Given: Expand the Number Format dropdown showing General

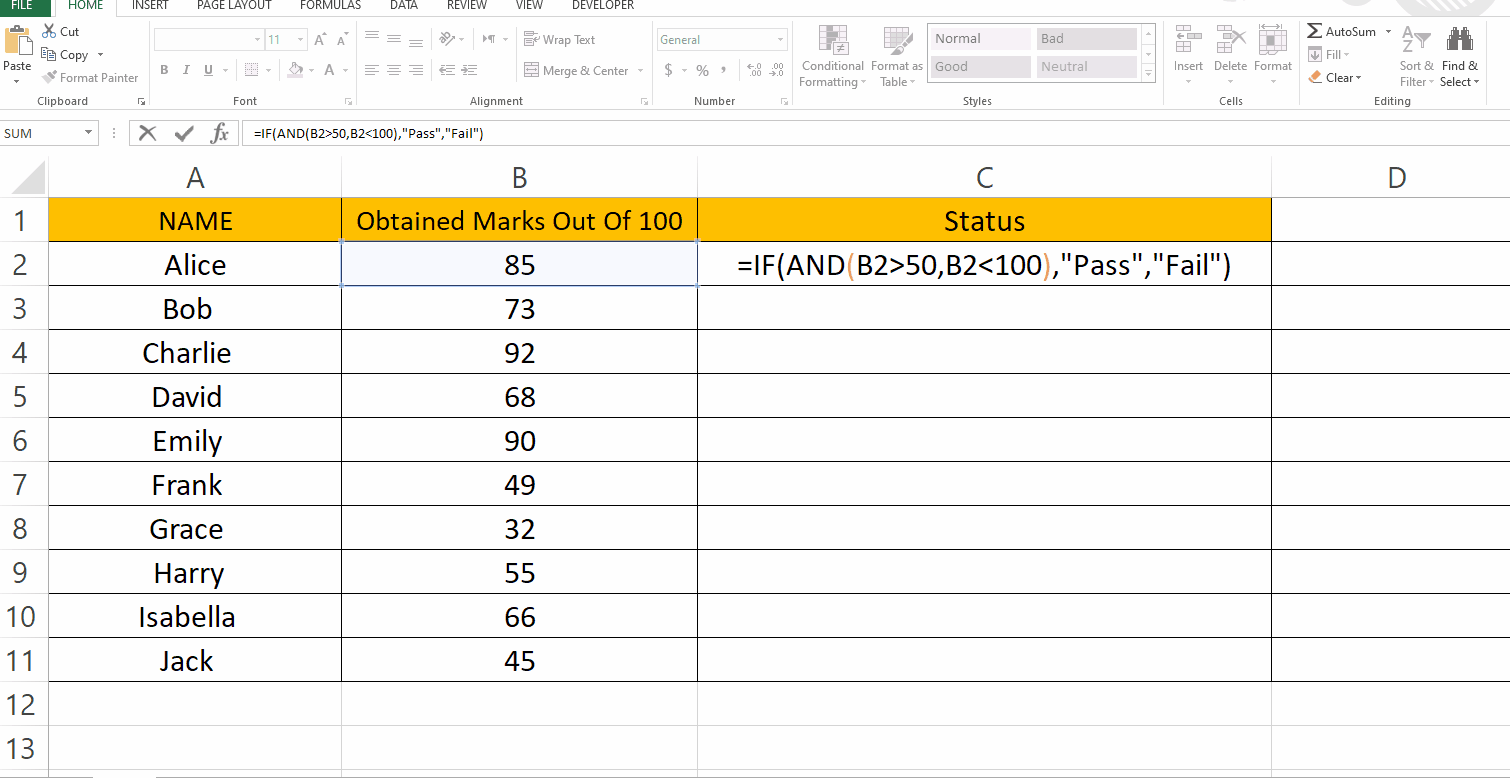Looking at the screenshot, I should click(780, 38).
